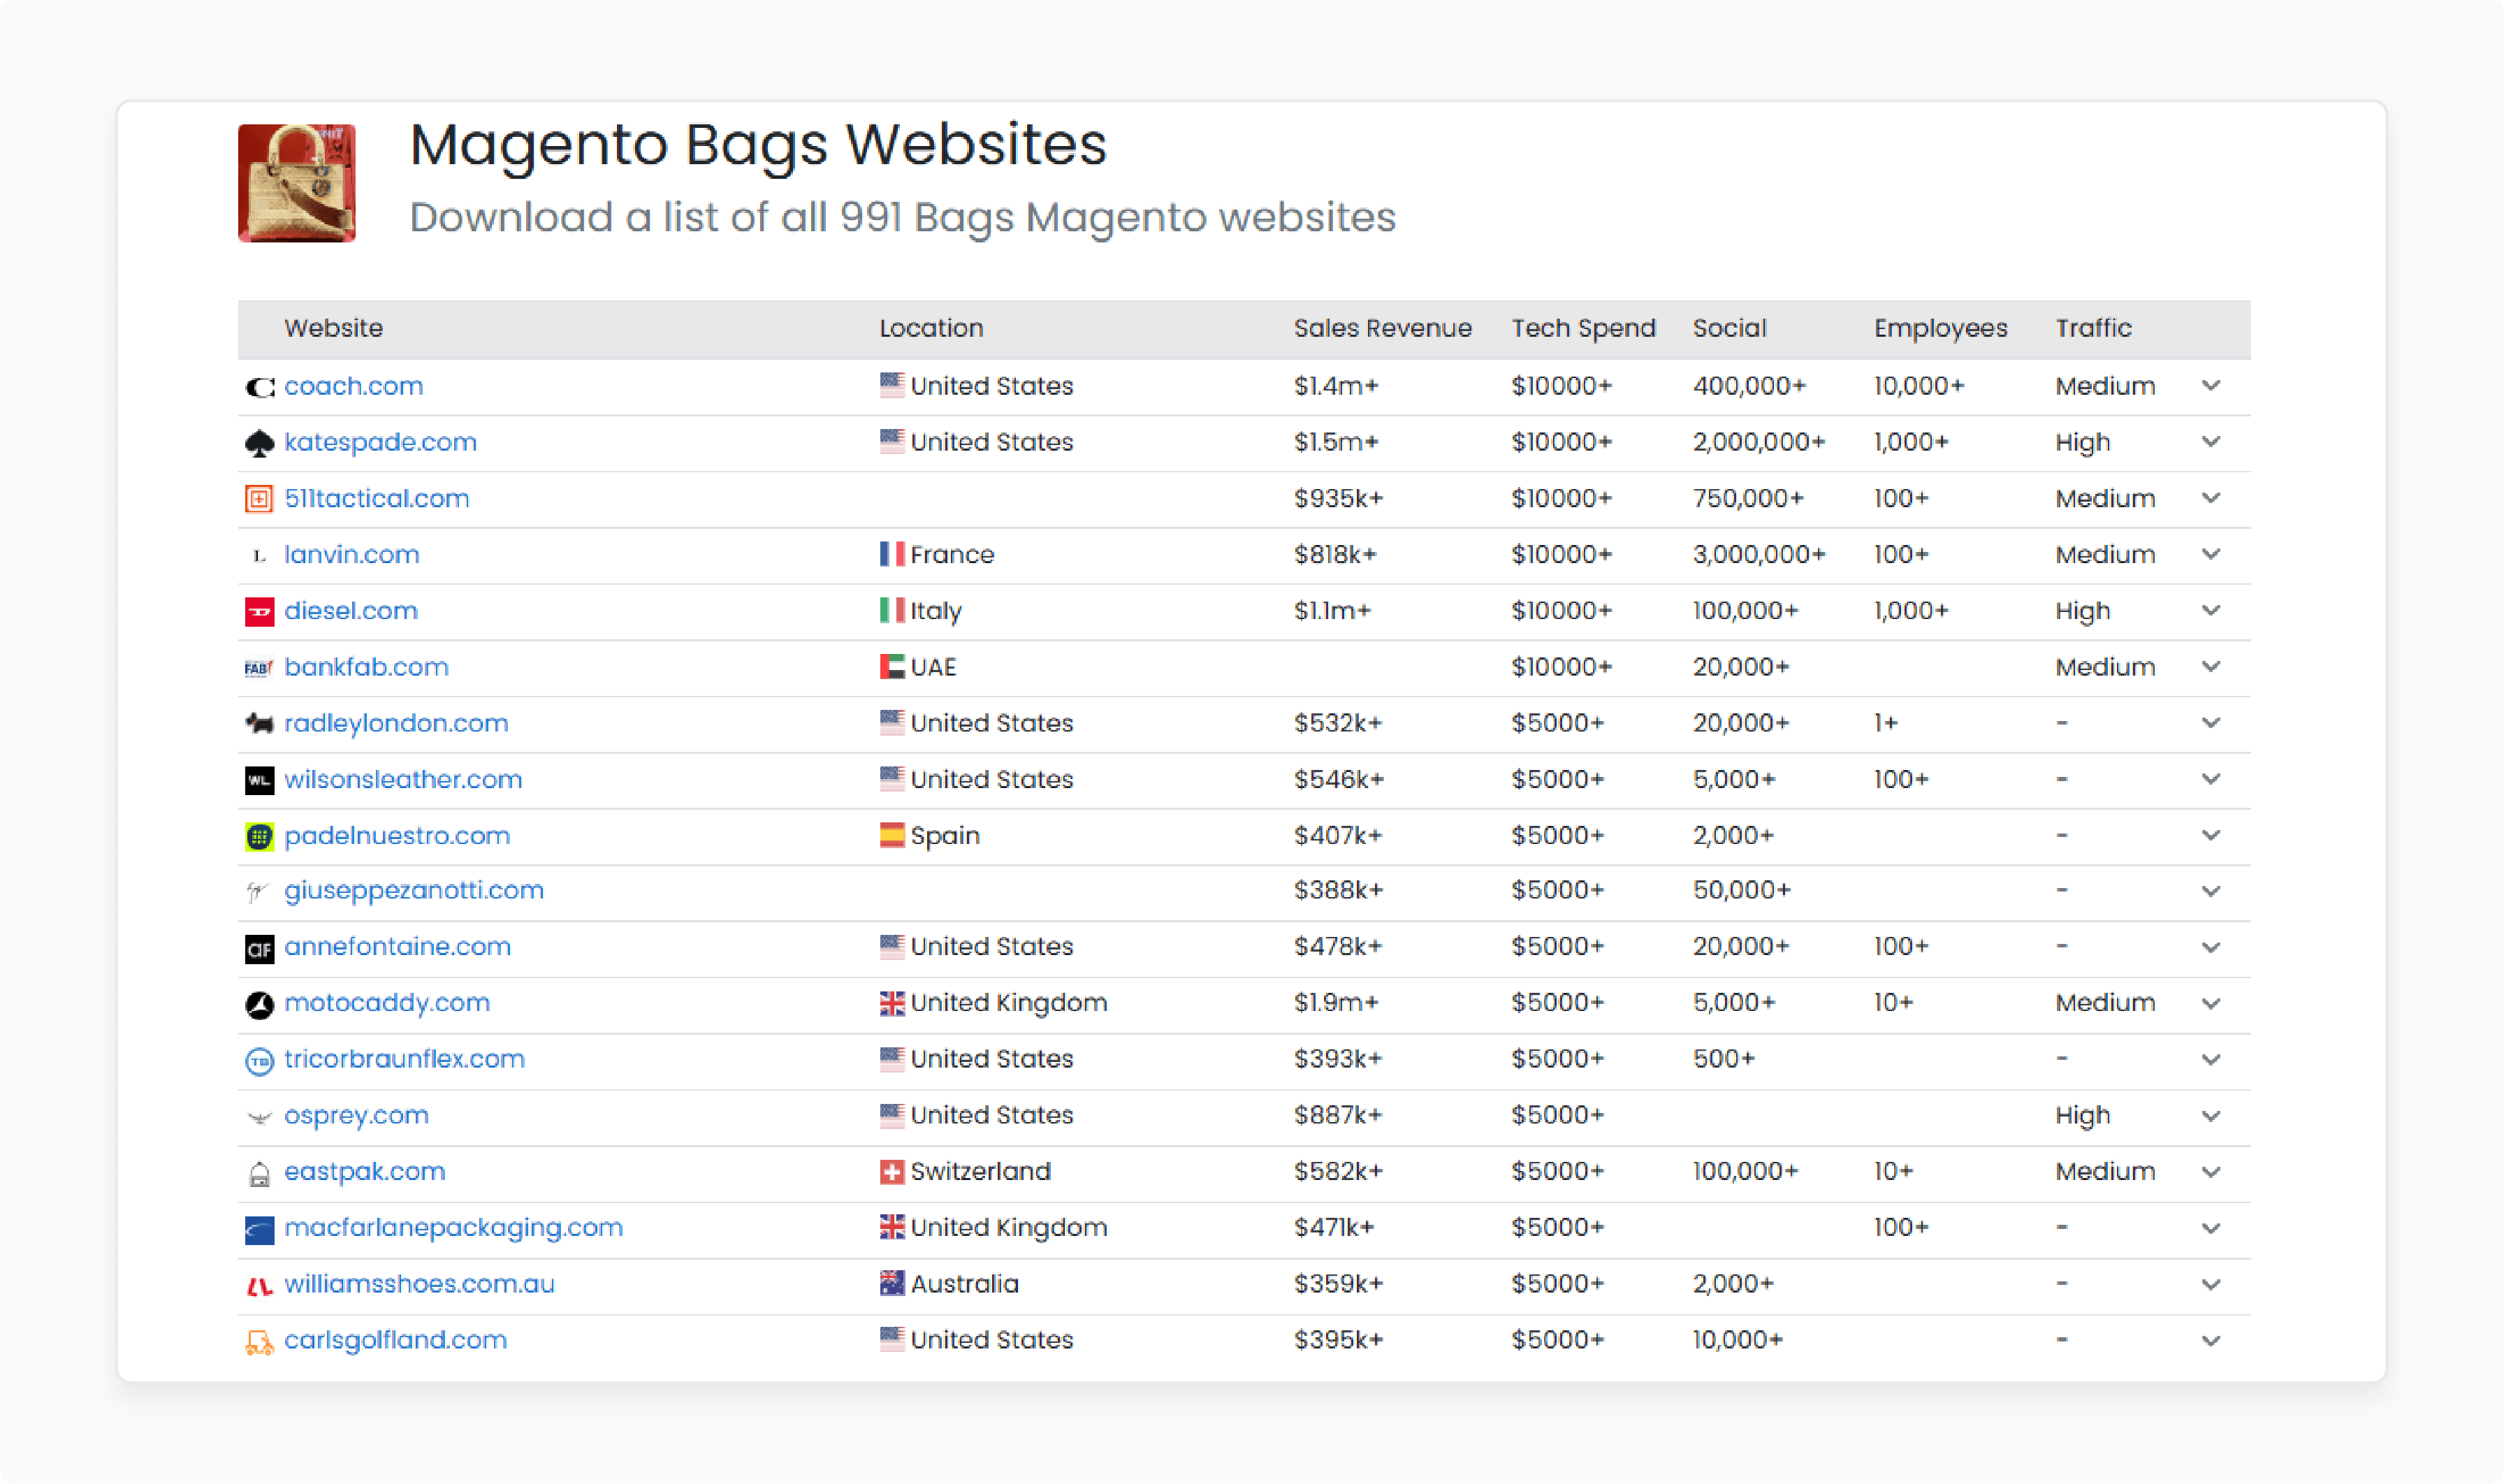Click the eastpak.com backpack favicon
This screenshot has width=2504, height=1484.
(259, 1174)
